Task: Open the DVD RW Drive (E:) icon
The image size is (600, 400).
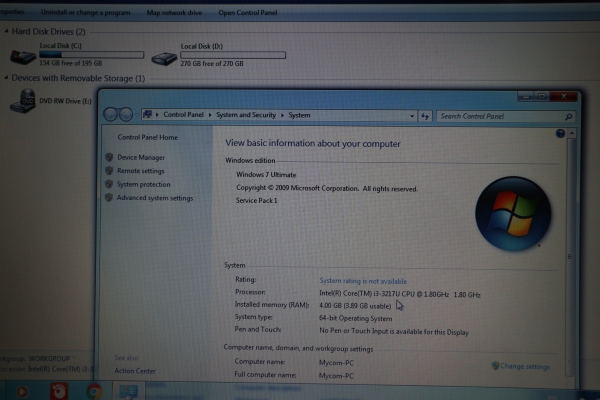Action: [23, 101]
